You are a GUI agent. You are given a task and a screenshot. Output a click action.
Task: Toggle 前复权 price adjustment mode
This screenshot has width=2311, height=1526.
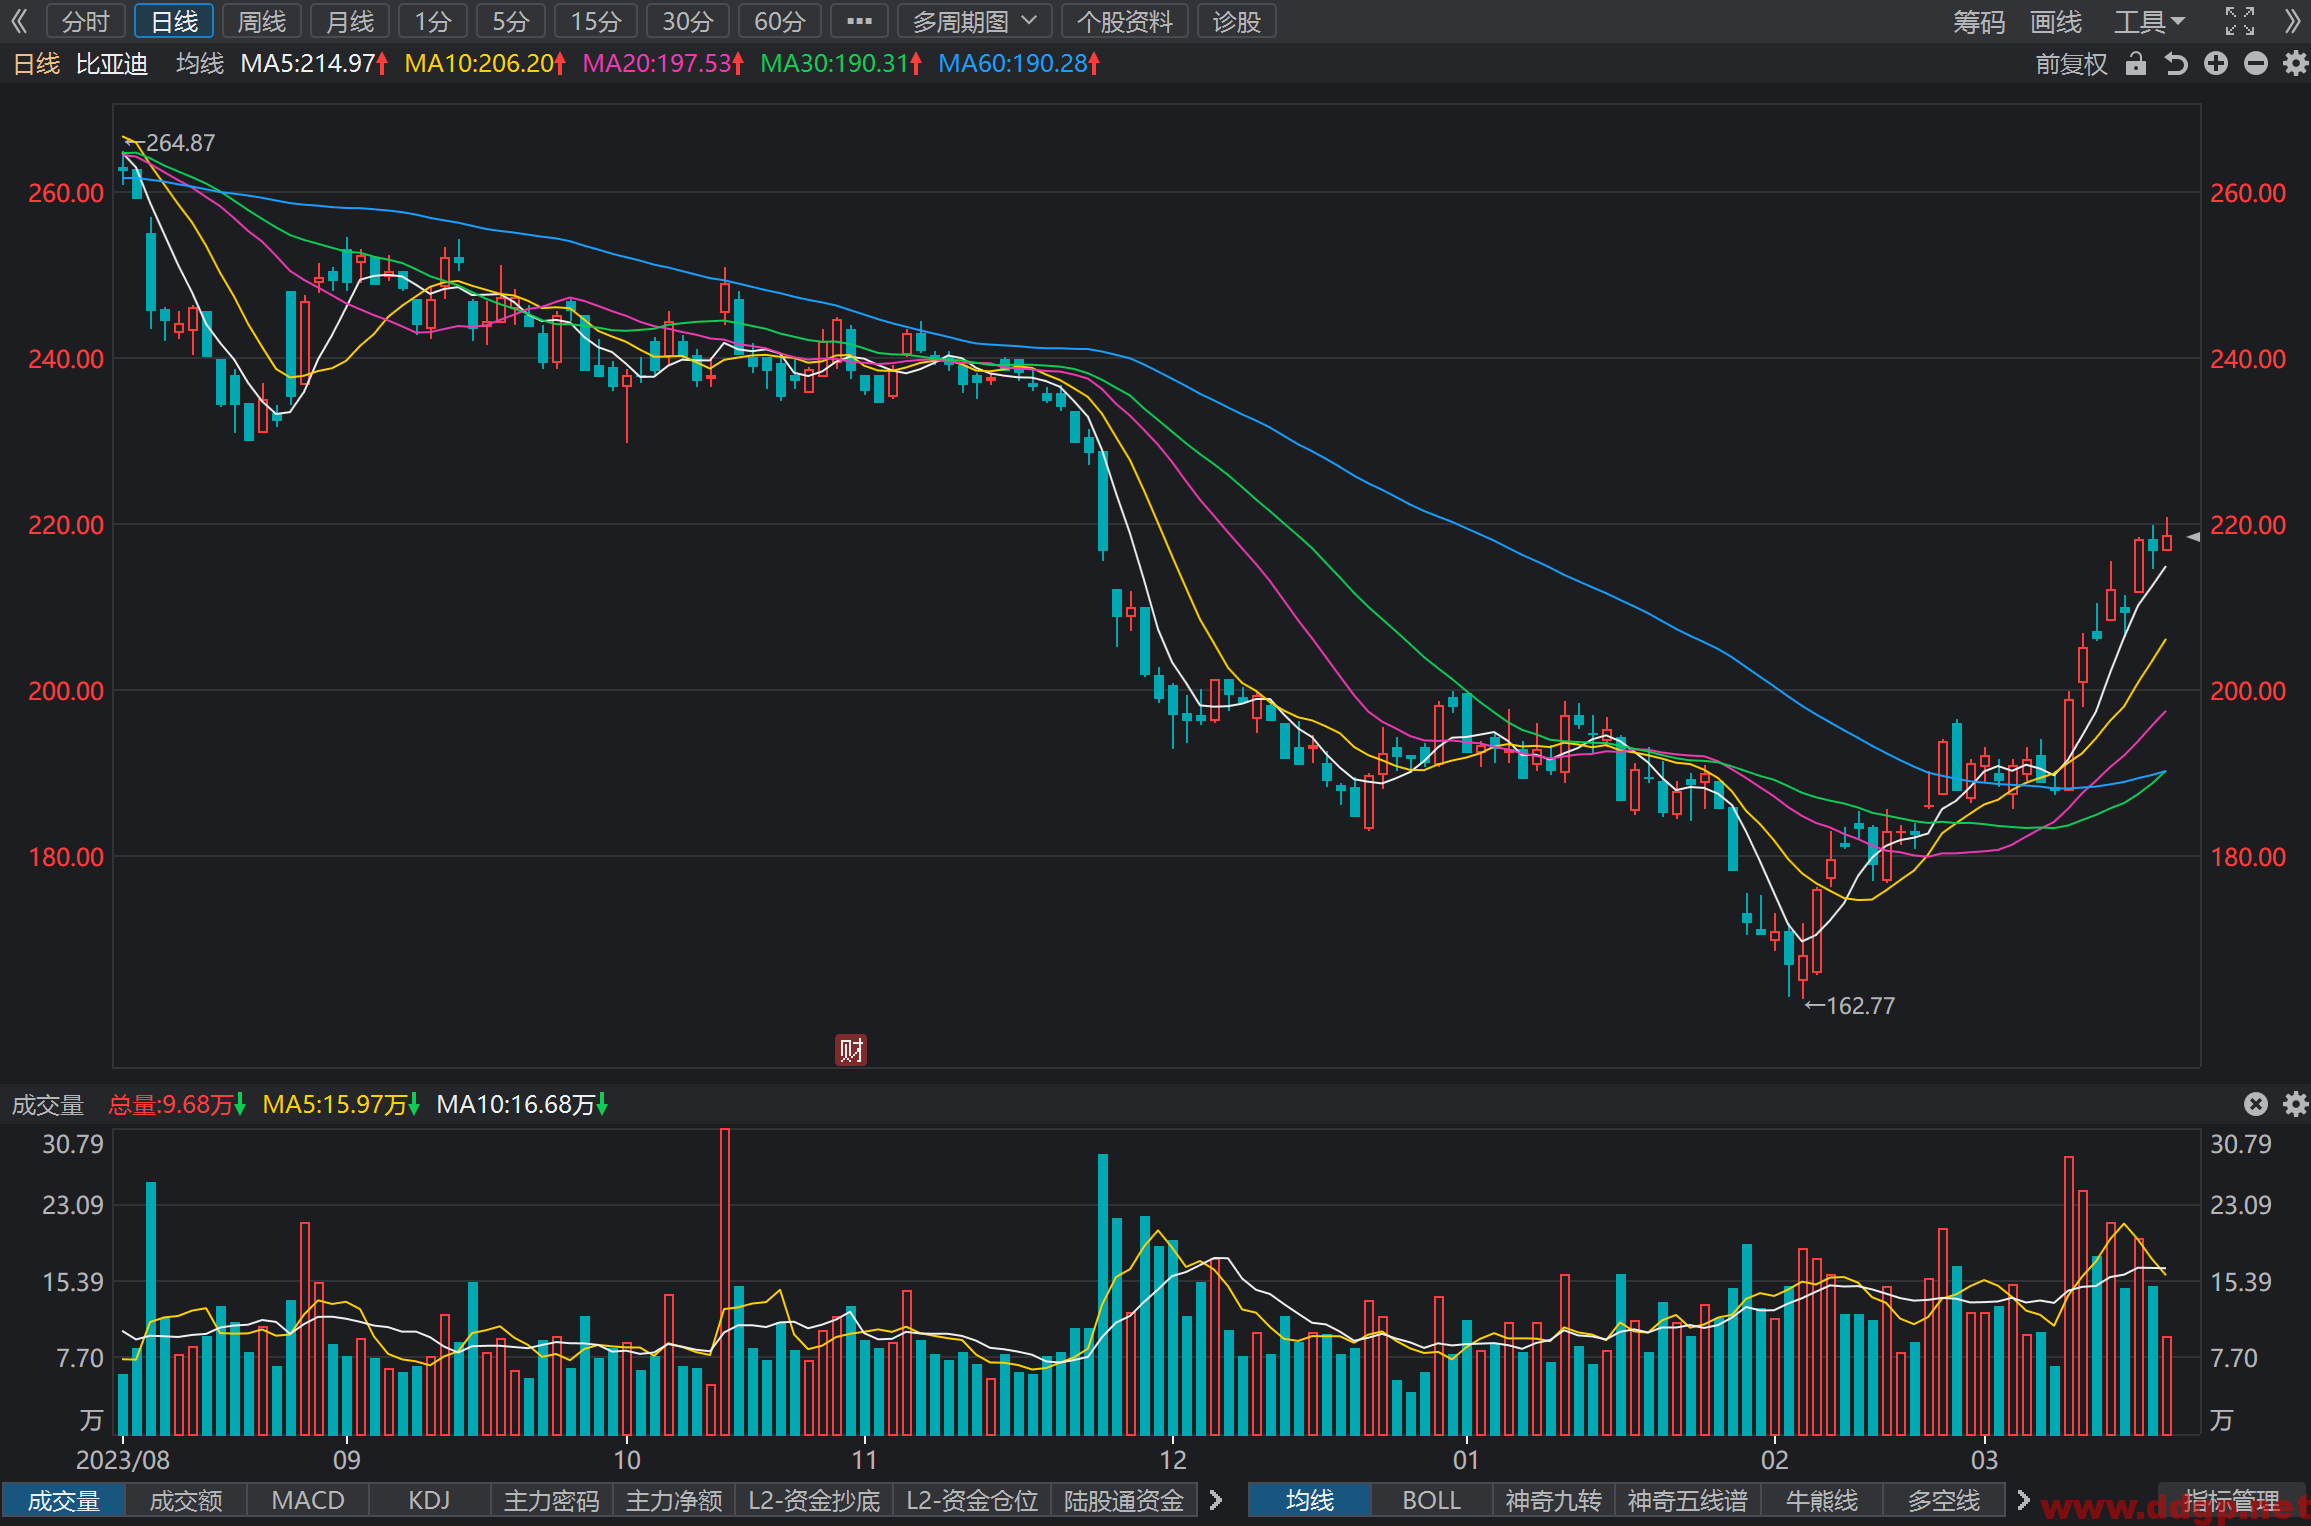click(2071, 64)
